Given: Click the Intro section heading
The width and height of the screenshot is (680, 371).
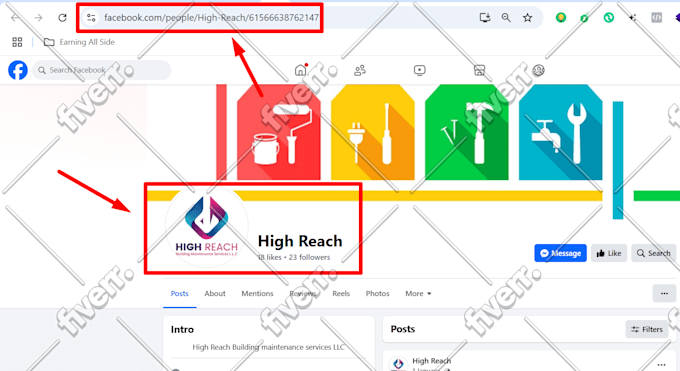Looking at the screenshot, I should 182,329.
